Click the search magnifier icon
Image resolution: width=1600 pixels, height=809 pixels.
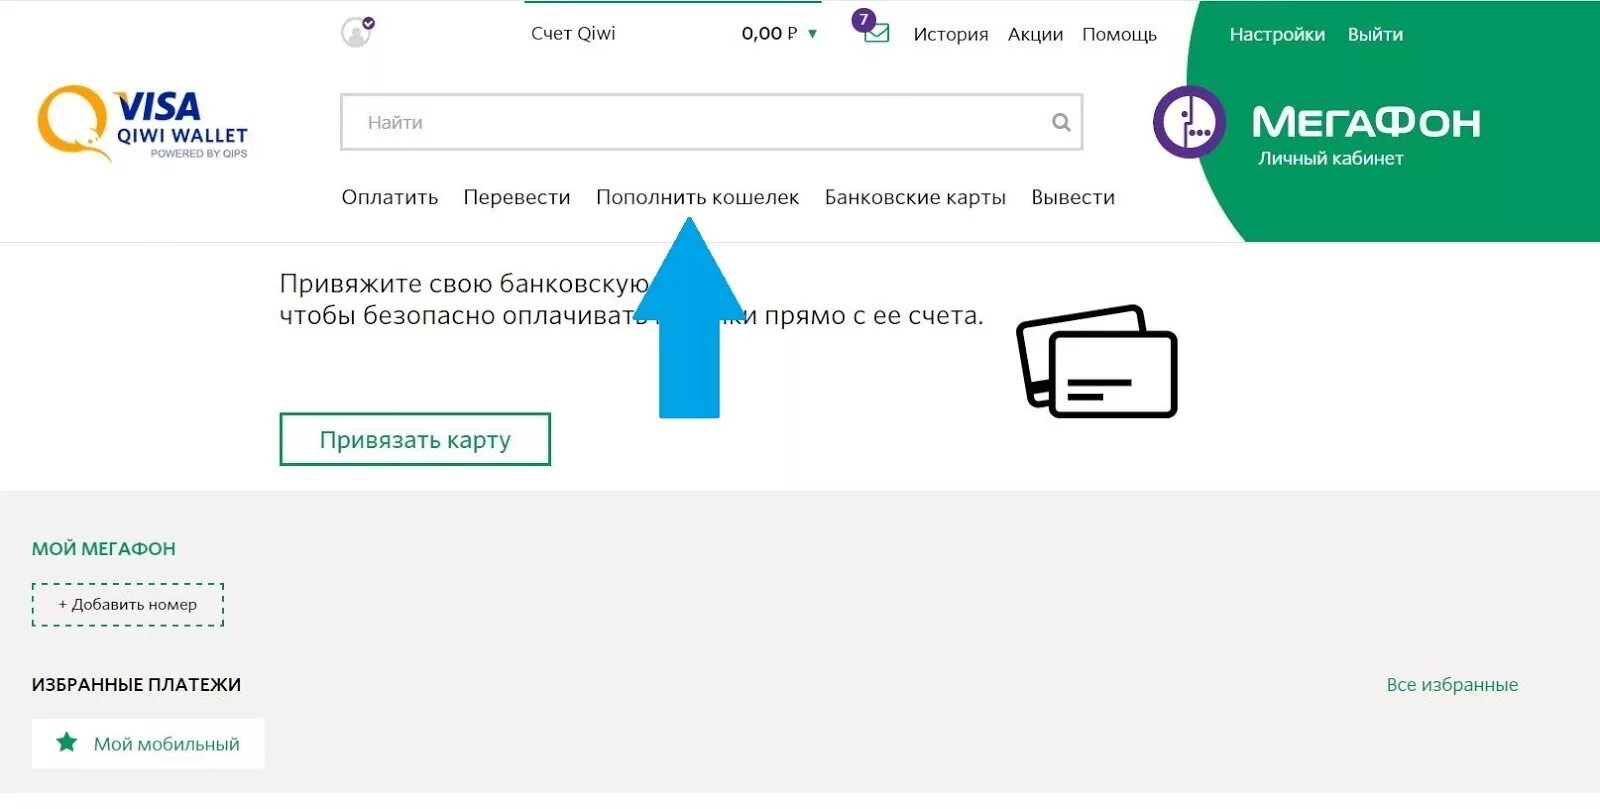1061,122
